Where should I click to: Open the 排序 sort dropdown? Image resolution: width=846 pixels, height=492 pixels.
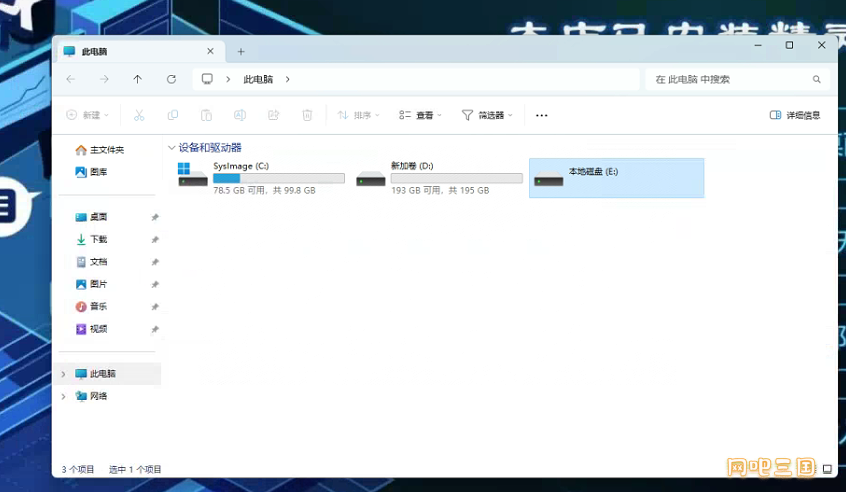tap(358, 115)
